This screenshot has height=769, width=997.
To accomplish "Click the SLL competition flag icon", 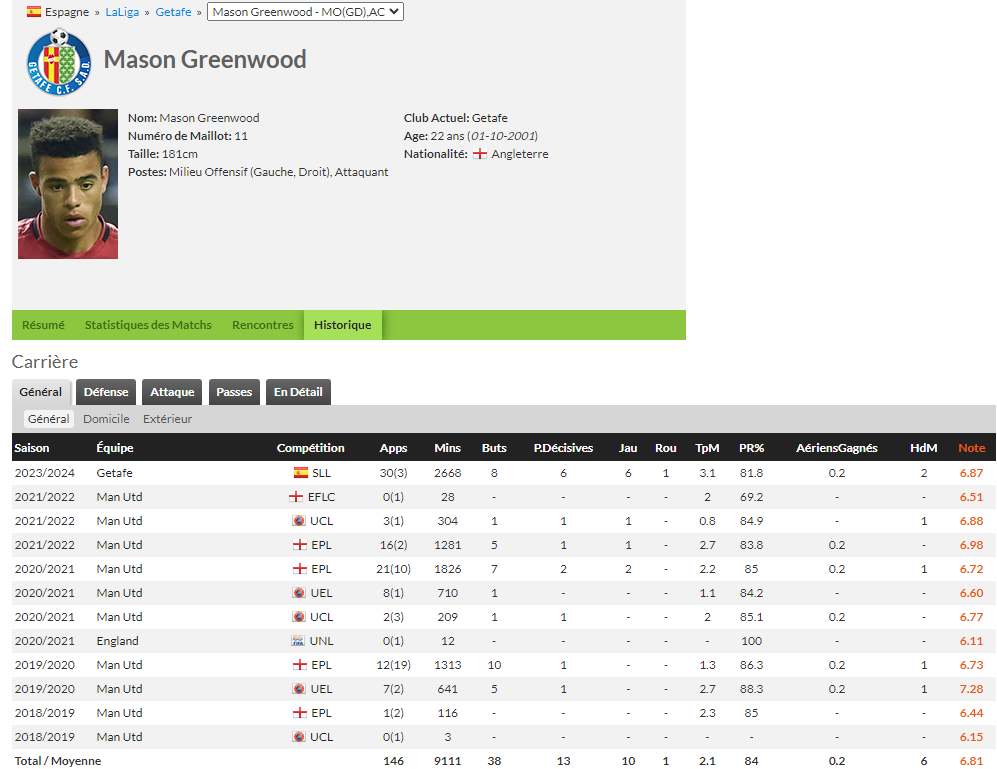I will (x=300, y=473).
